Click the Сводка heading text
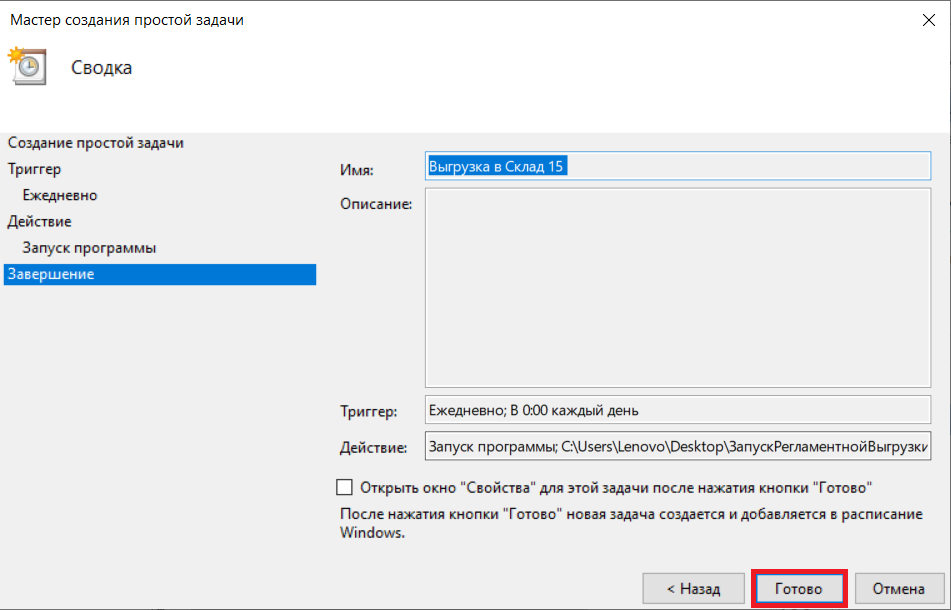 pyautogui.click(x=101, y=67)
